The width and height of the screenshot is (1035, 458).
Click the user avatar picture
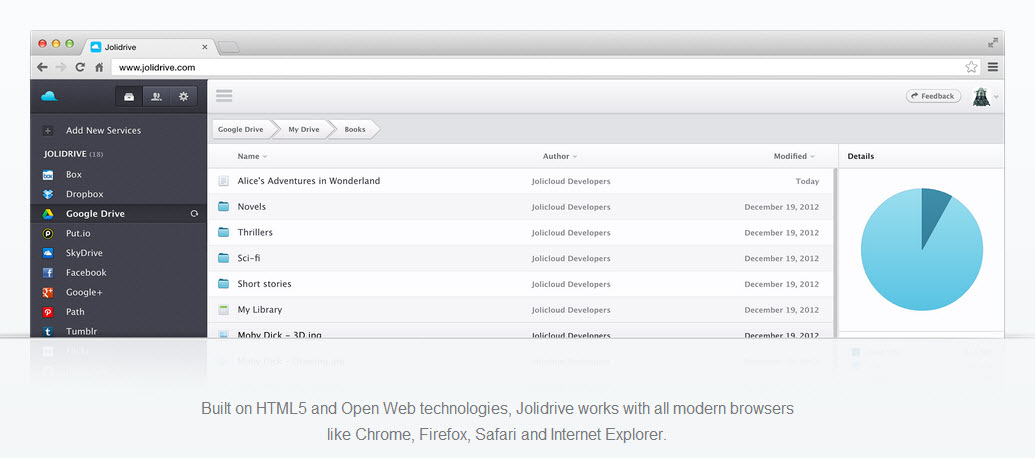pos(981,97)
